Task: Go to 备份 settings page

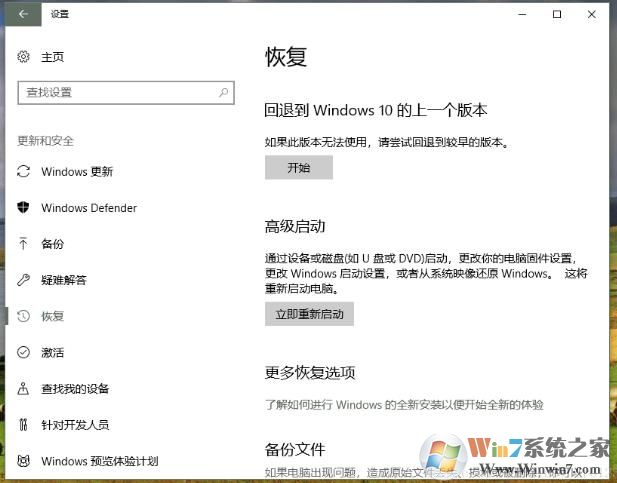Action: (x=52, y=244)
